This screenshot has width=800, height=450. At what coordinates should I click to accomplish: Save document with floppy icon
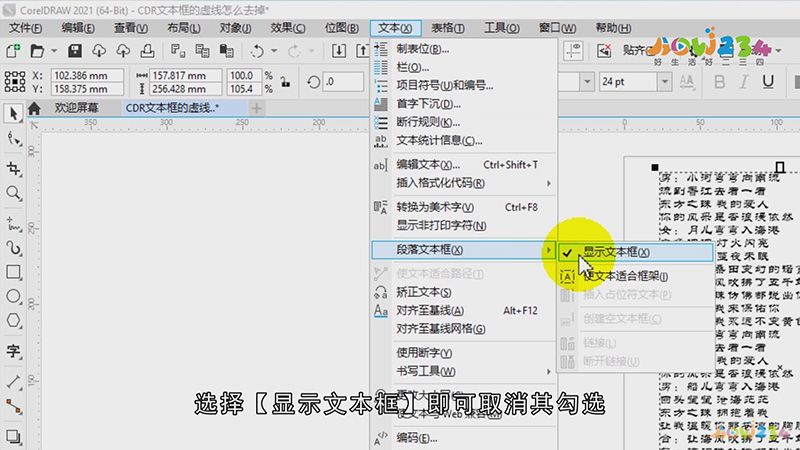(74, 51)
